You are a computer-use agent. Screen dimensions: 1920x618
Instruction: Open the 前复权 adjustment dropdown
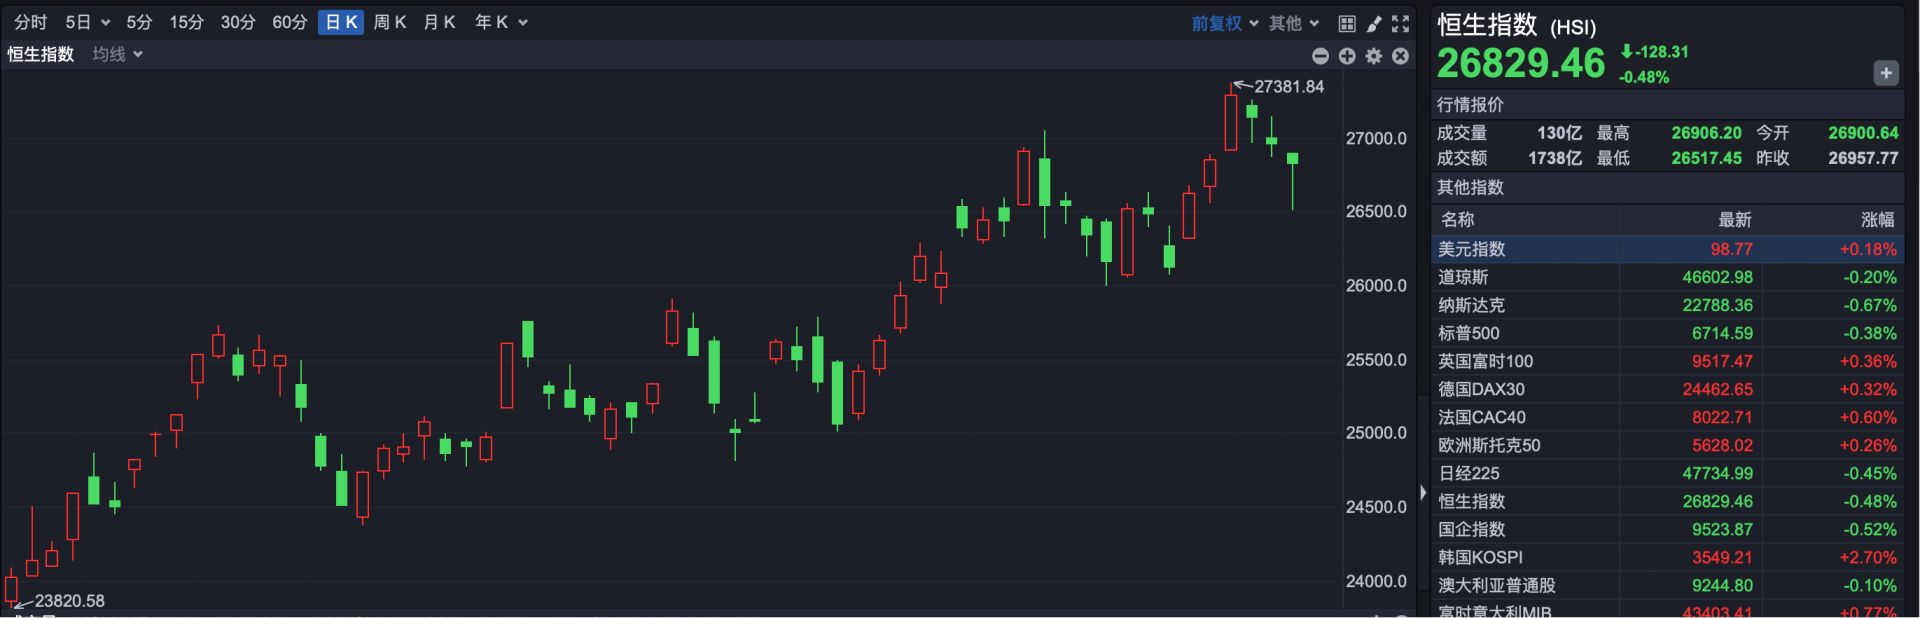click(1224, 23)
